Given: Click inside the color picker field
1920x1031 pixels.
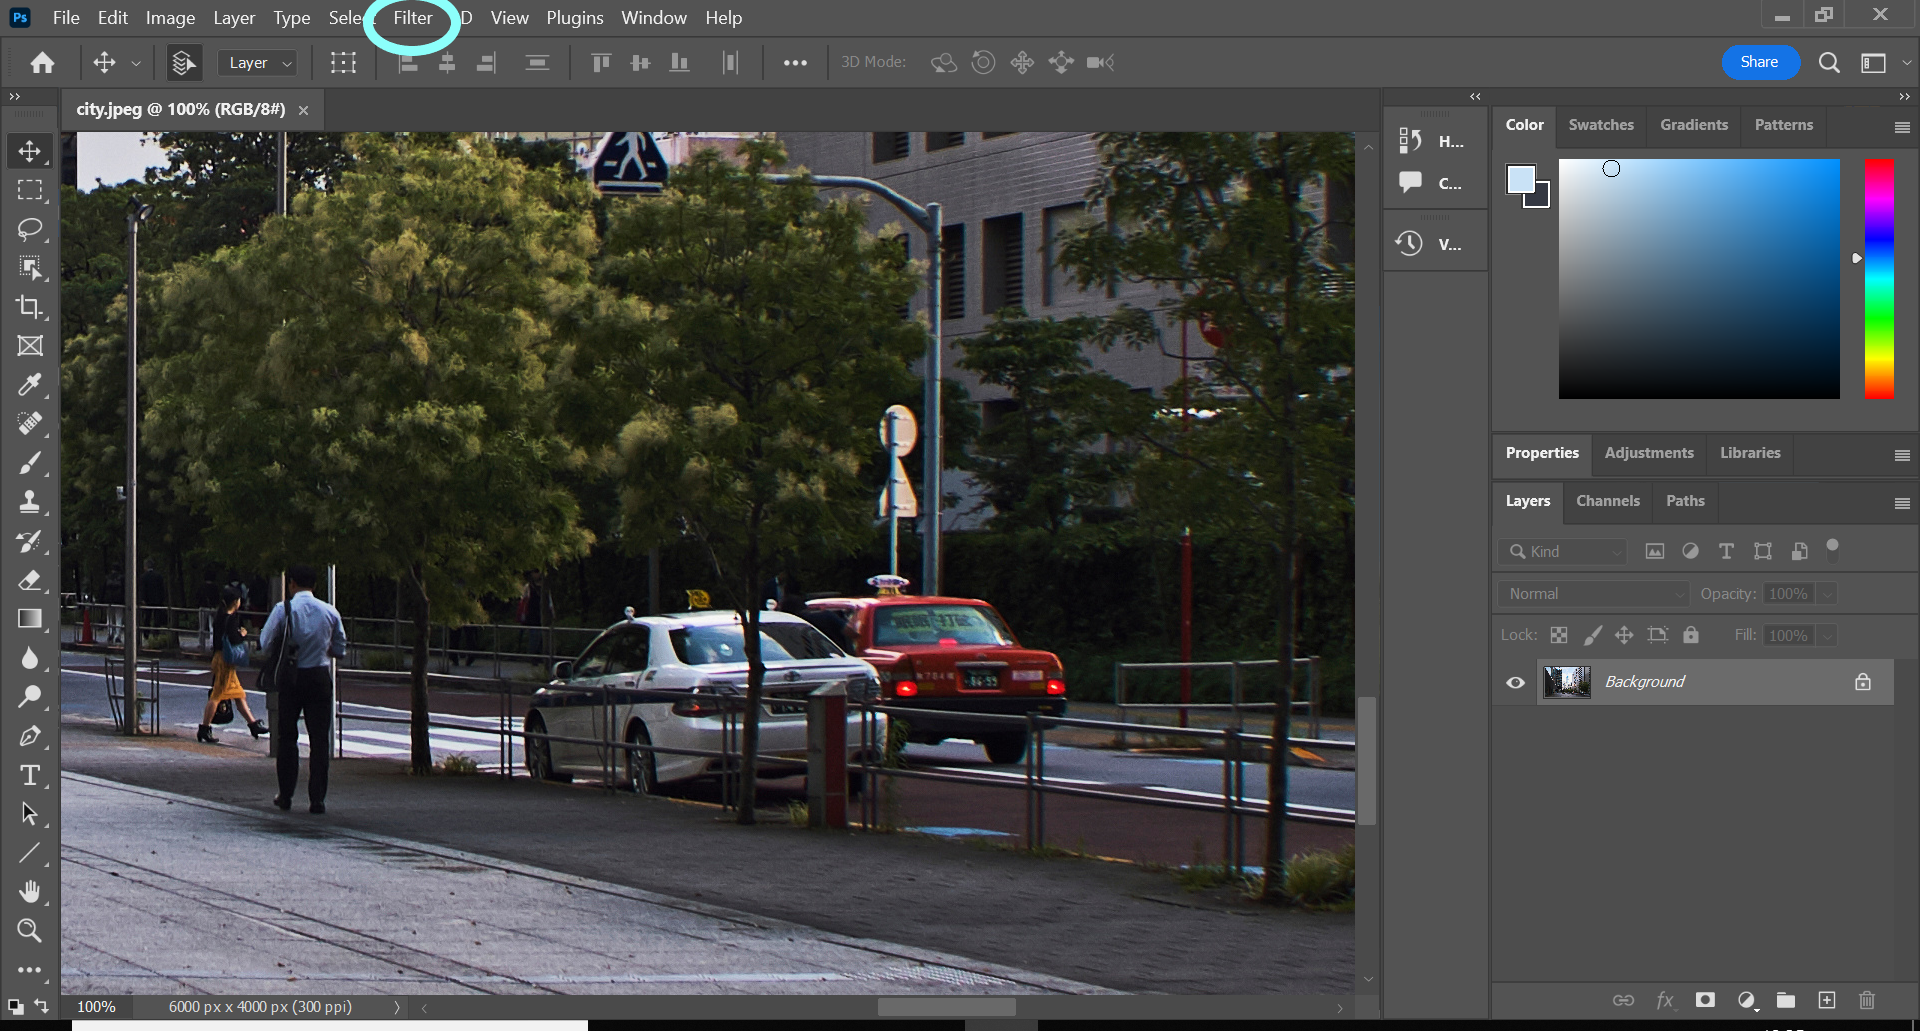Looking at the screenshot, I should (1699, 279).
